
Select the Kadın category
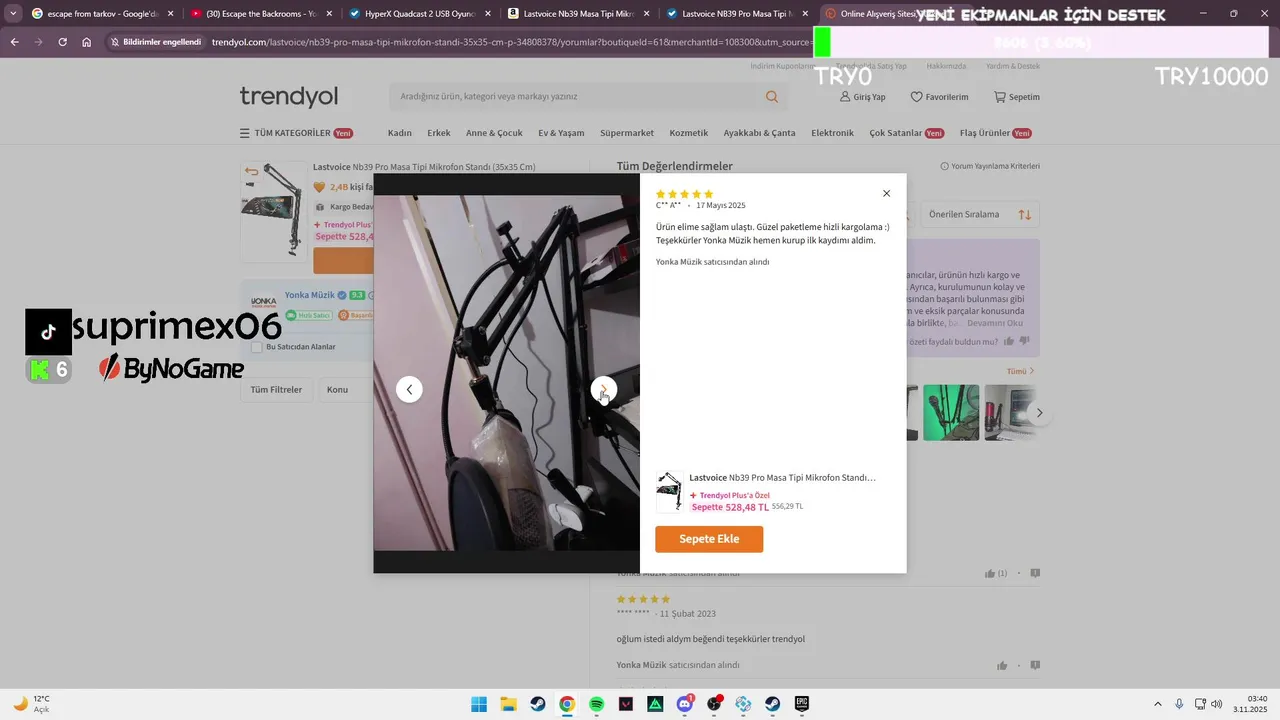400,133
